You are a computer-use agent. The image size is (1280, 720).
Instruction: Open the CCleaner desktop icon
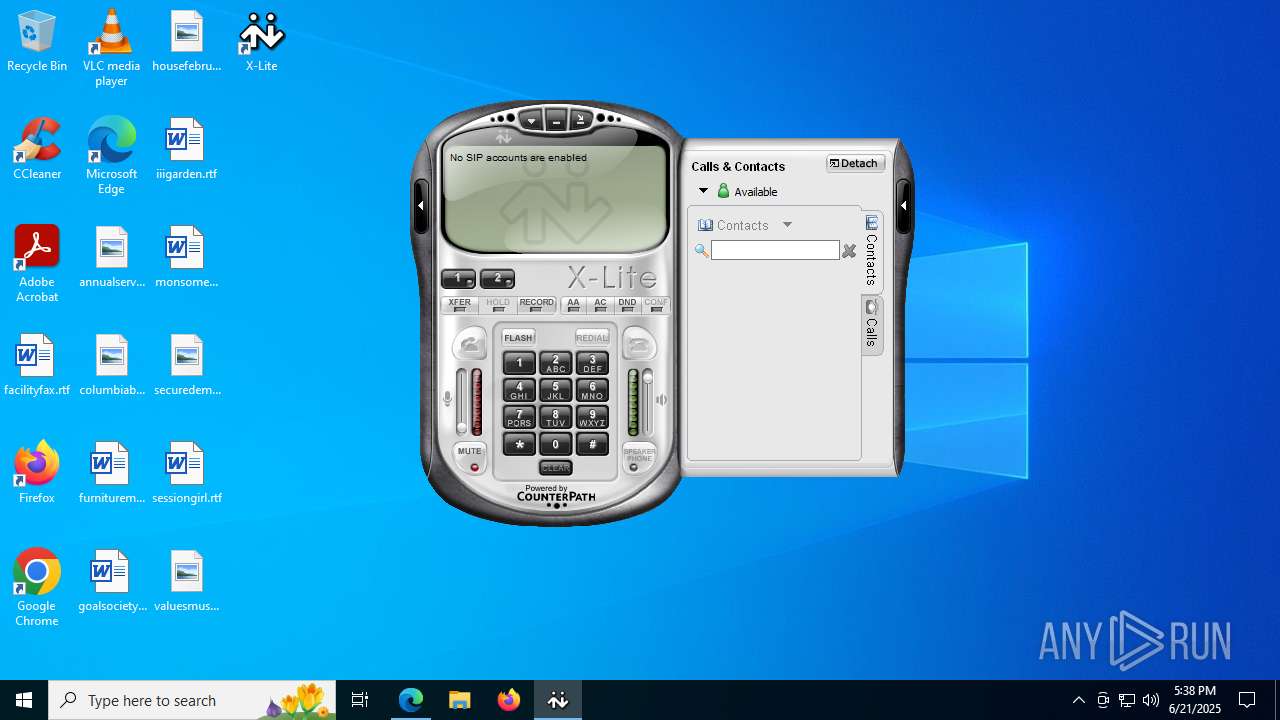pos(37,150)
